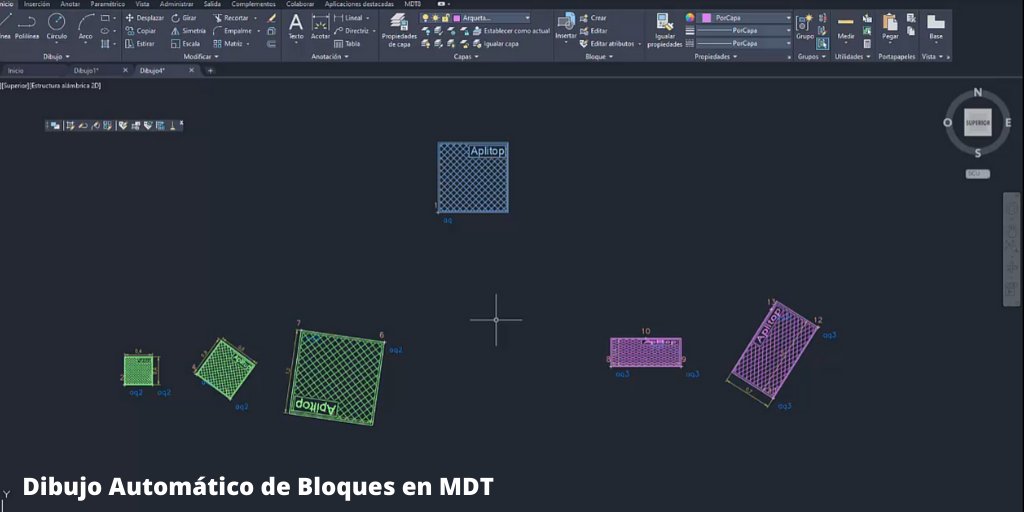Expand the Capas panel
The image size is (1024, 512).
466,57
